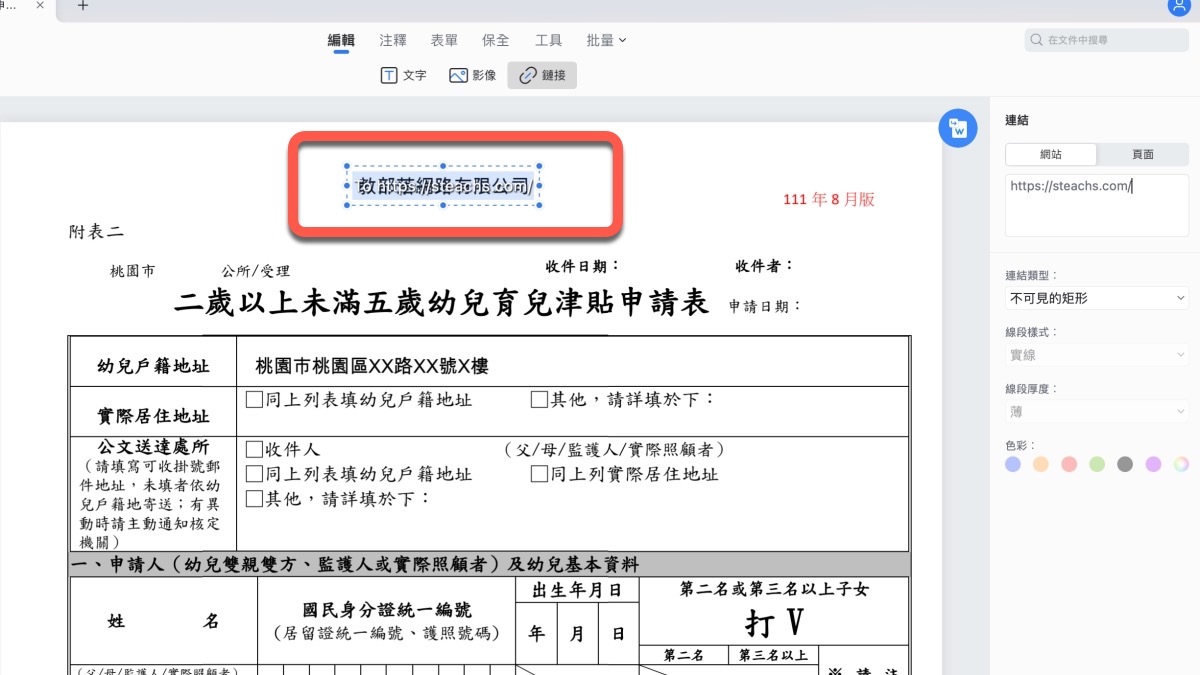Click the 在文件中搜尋 search field
The height and width of the screenshot is (675, 1200).
(1107, 40)
